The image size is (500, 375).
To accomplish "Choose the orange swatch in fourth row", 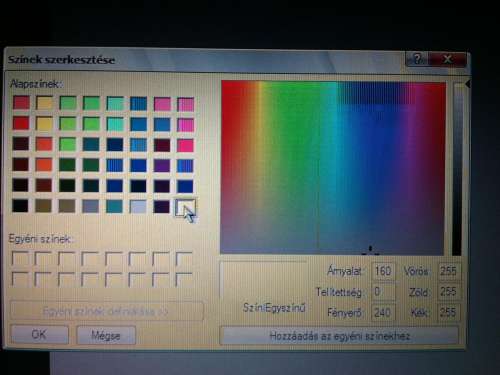I will tap(44, 165).
